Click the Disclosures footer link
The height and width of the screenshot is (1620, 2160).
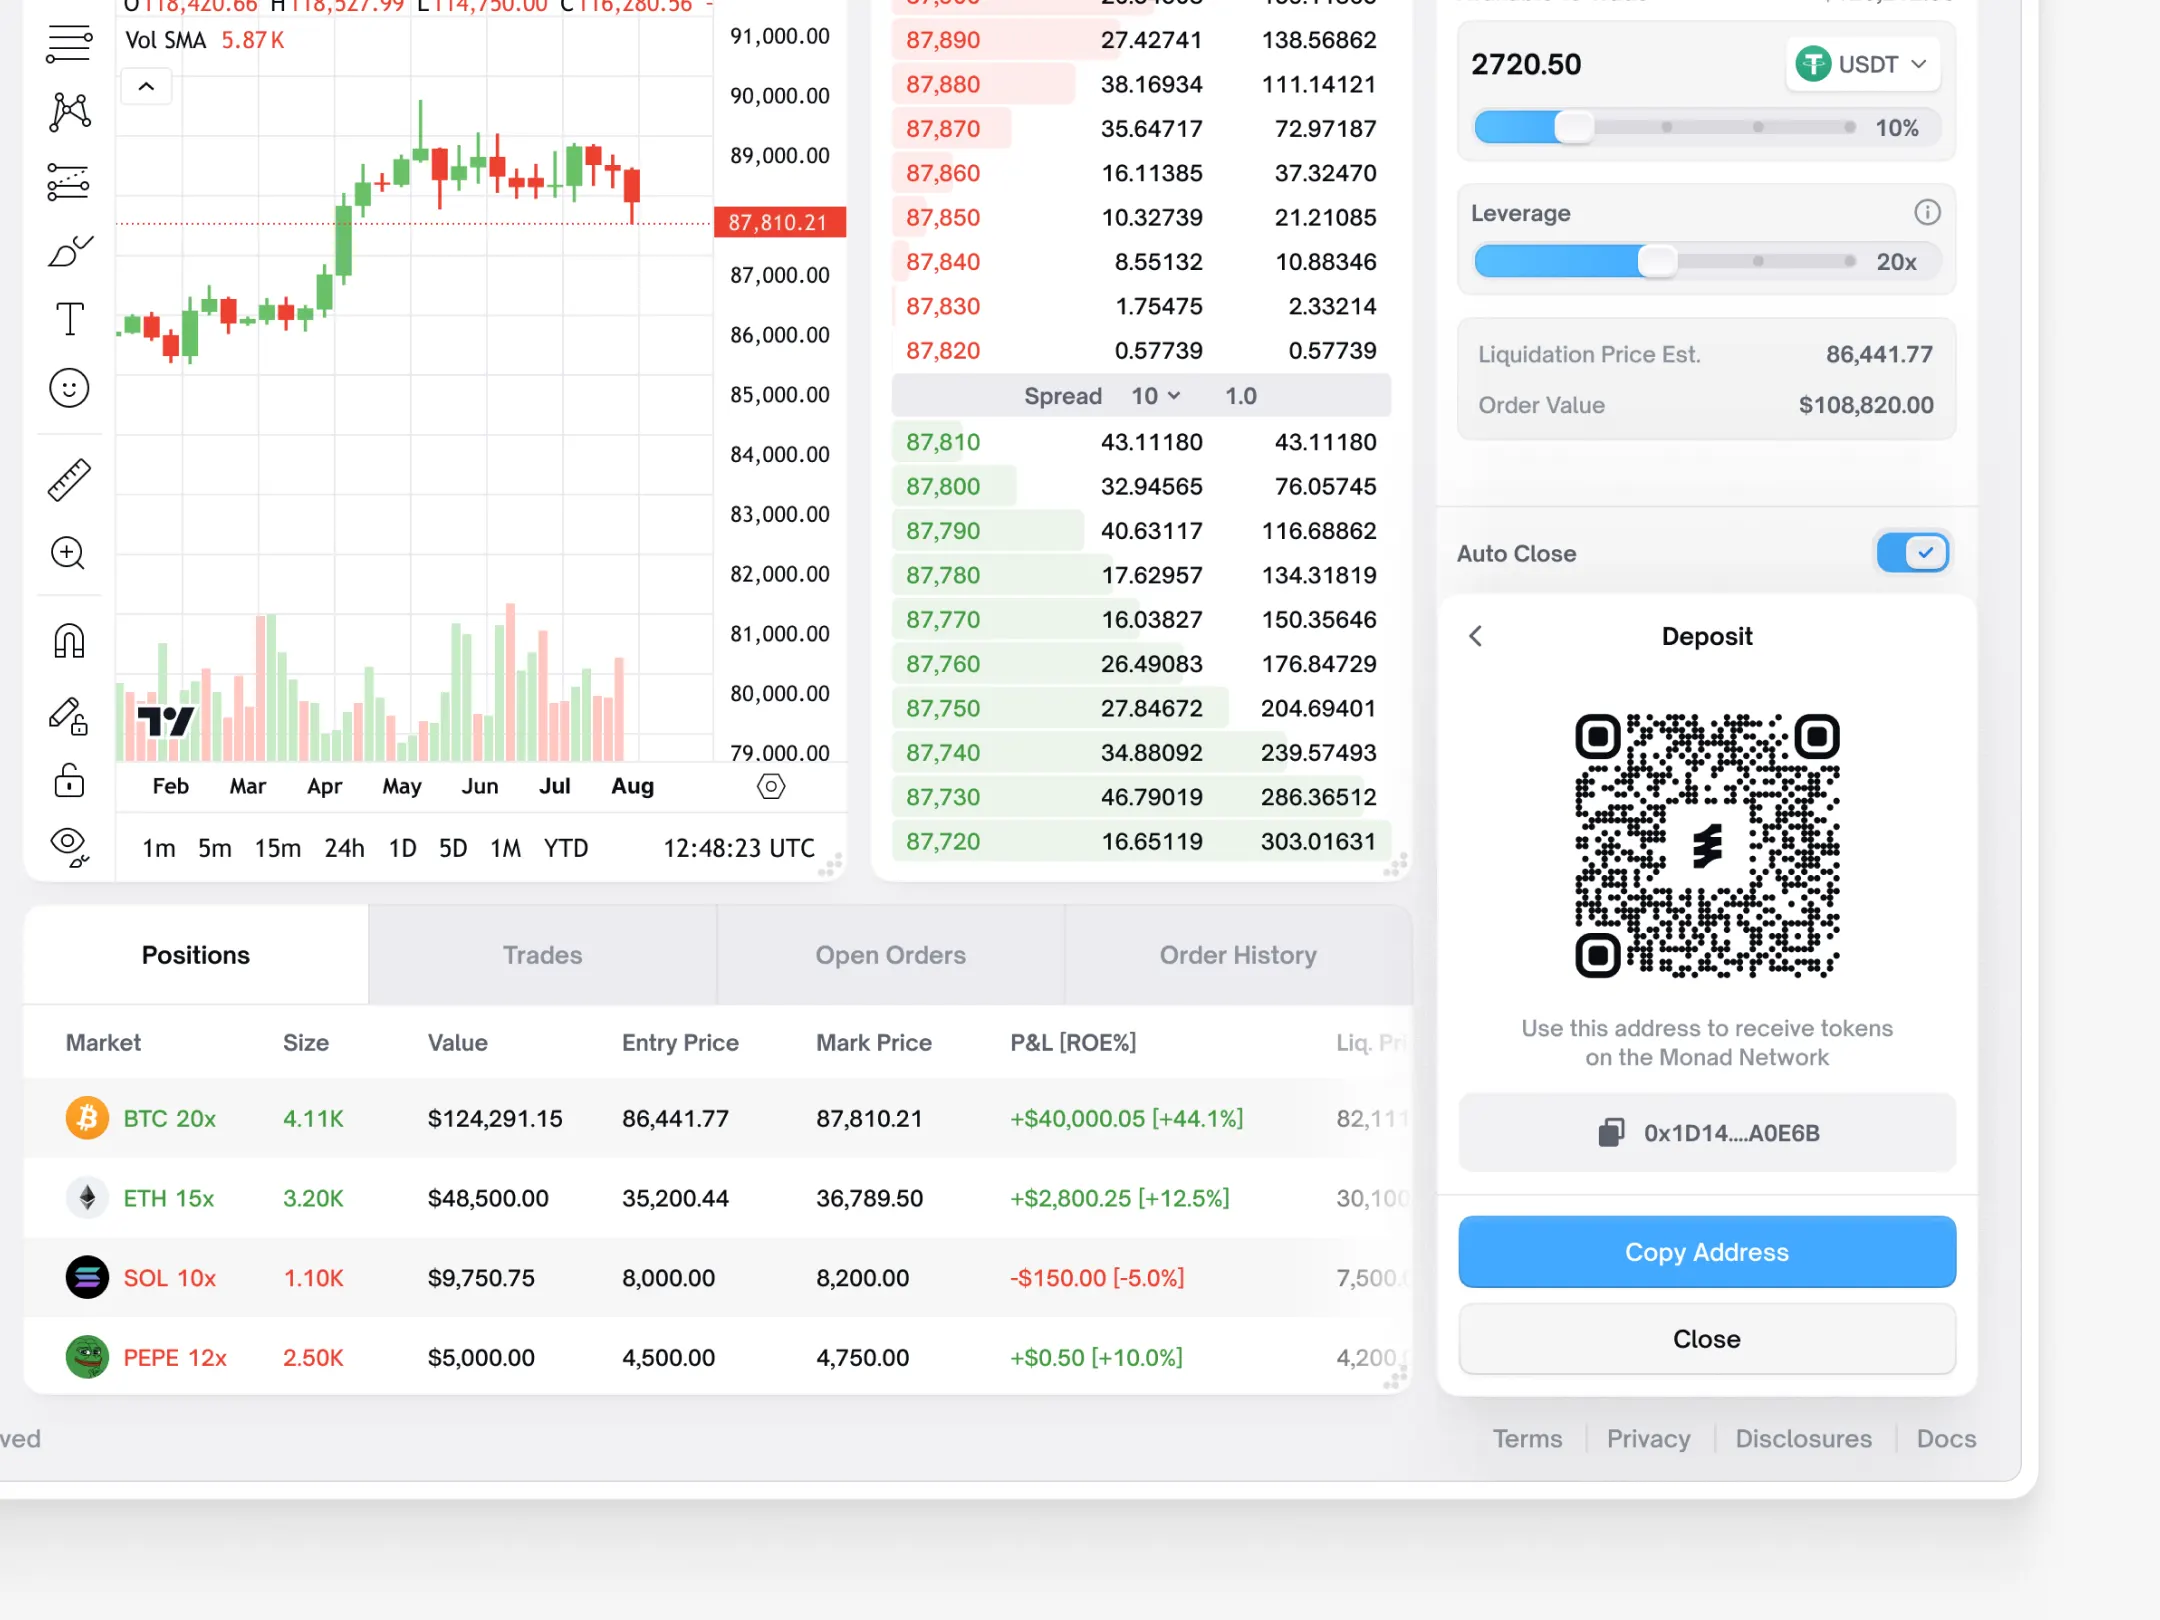(1803, 1438)
